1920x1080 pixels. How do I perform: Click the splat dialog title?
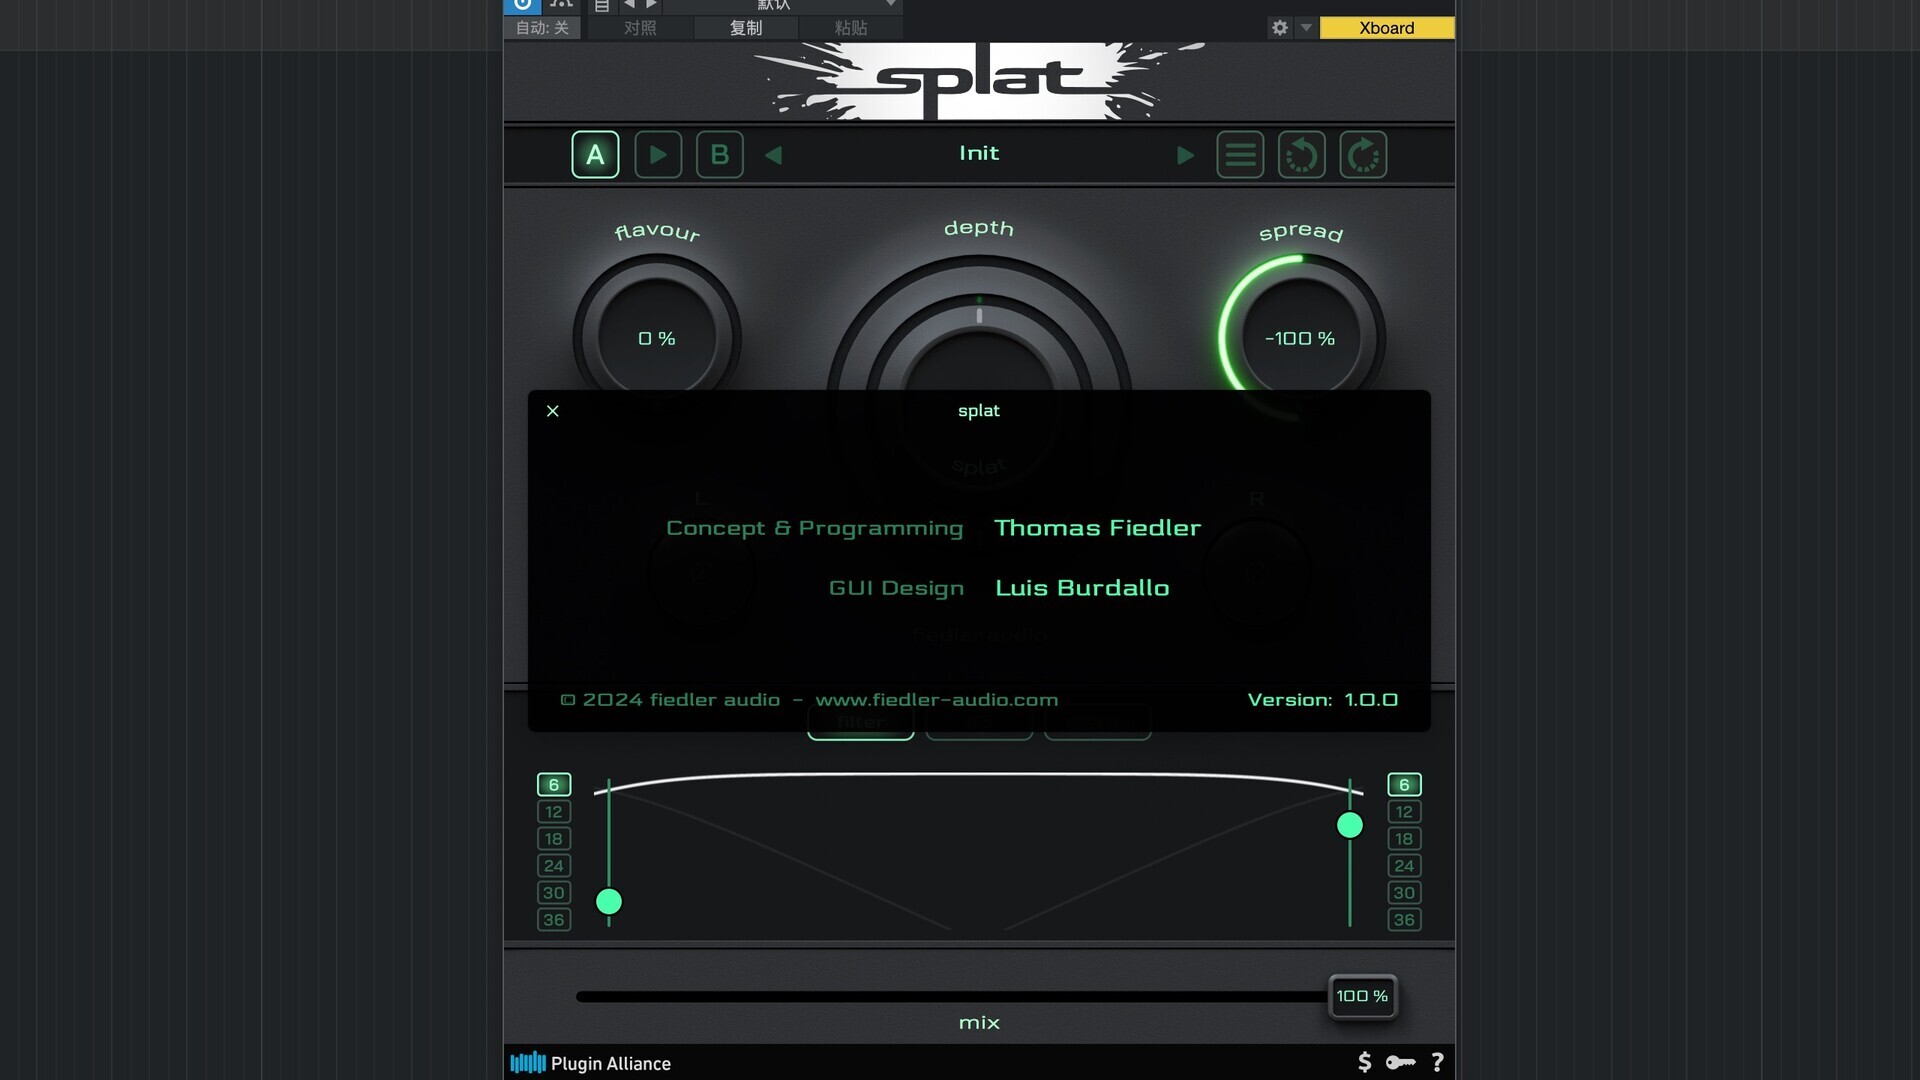pos(979,411)
